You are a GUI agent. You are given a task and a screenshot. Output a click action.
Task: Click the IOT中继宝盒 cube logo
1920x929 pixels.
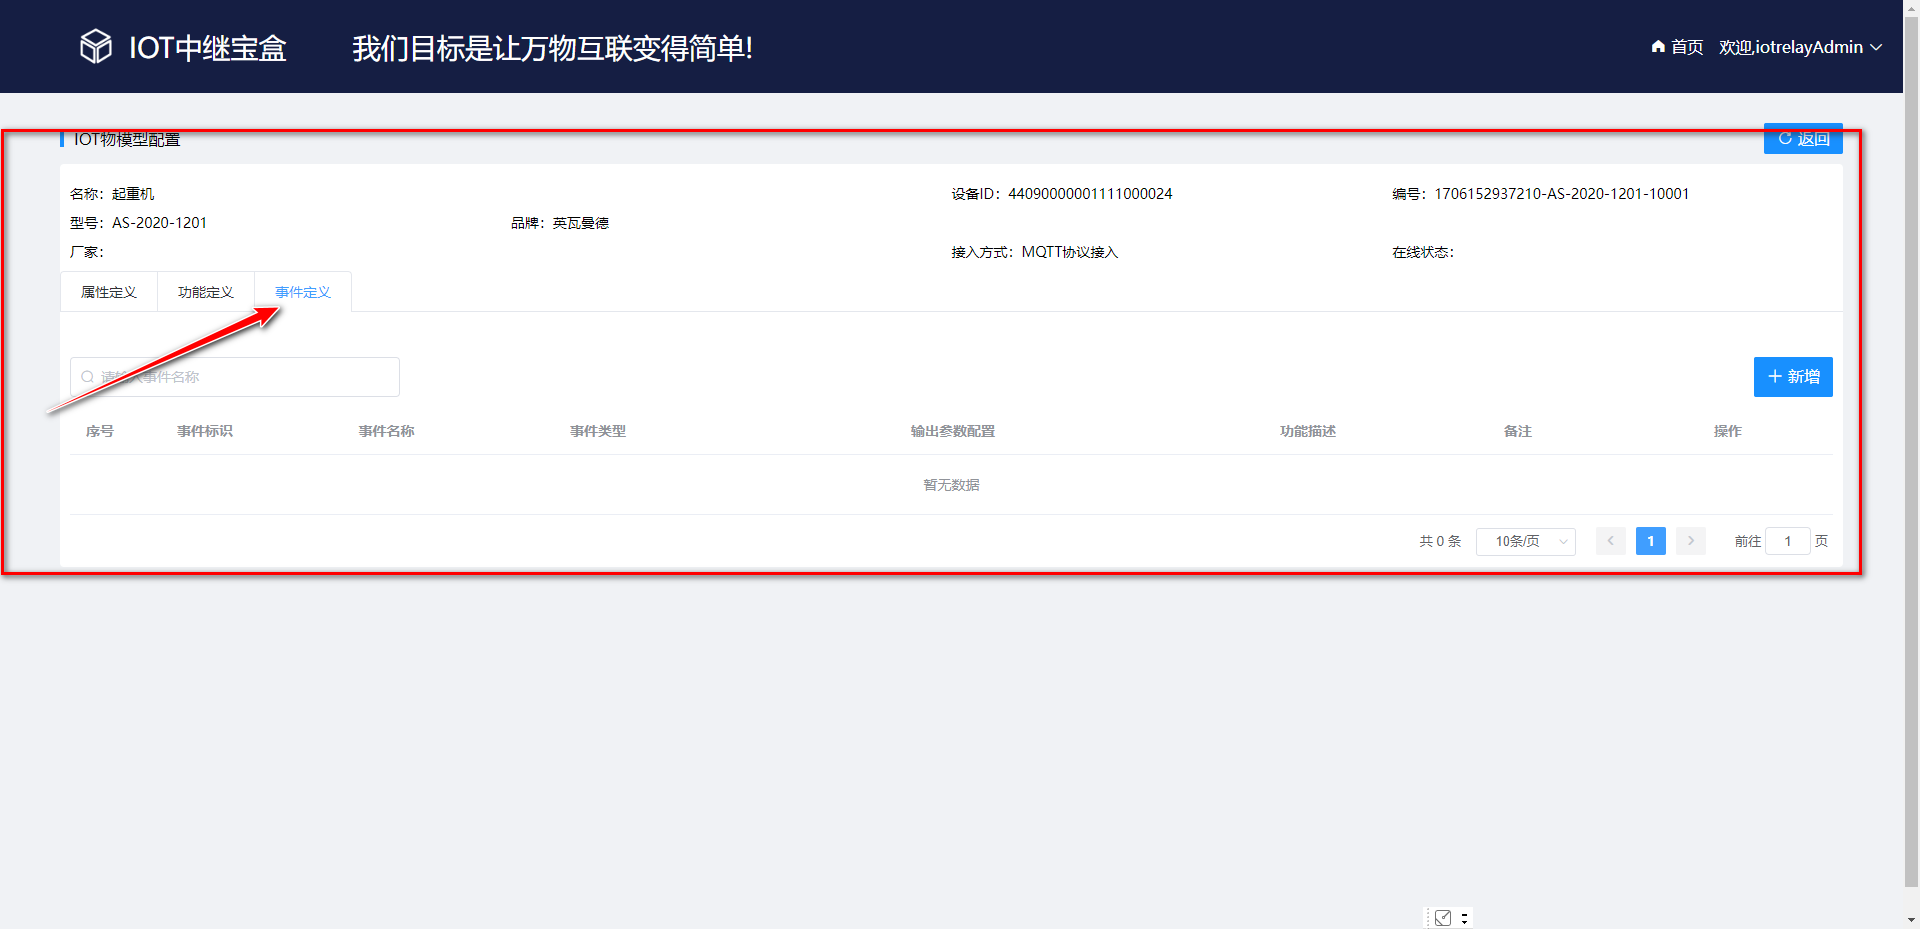pos(95,45)
